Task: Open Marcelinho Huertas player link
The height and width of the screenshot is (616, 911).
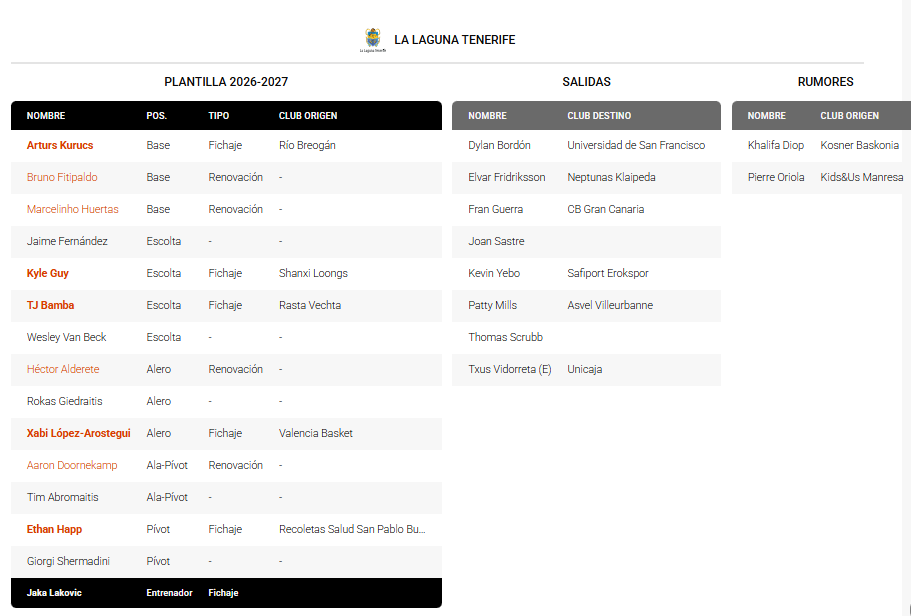Action: pyautogui.click(x=73, y=209)
